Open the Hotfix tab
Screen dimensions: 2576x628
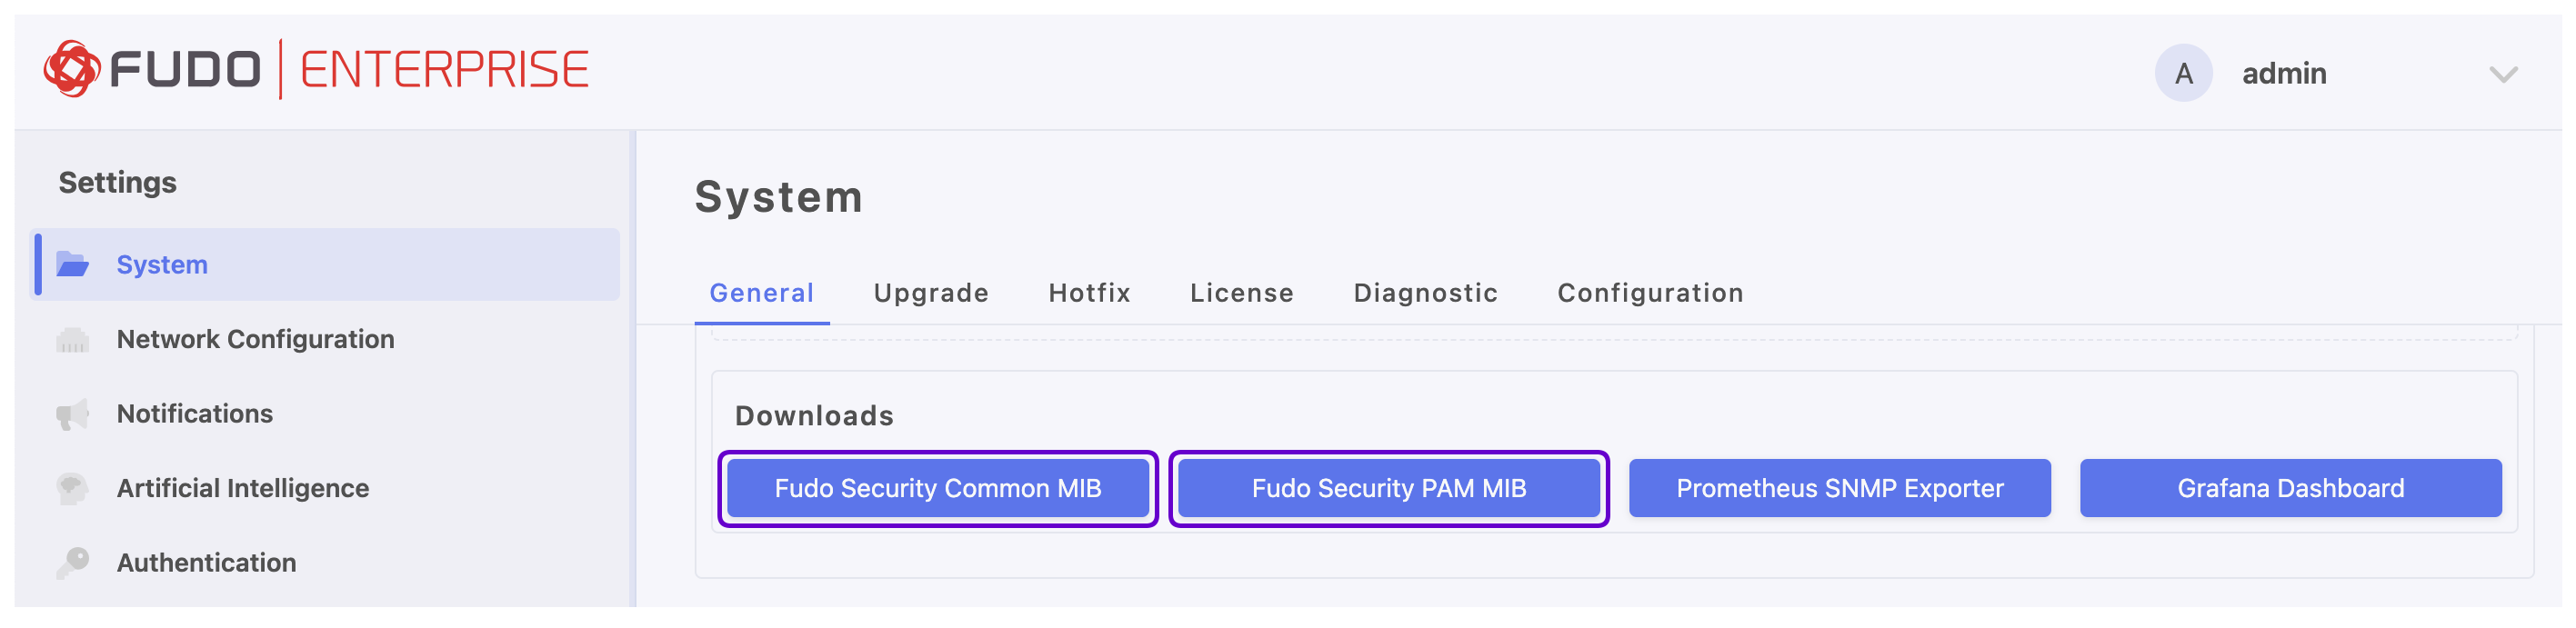[1089, 293]
